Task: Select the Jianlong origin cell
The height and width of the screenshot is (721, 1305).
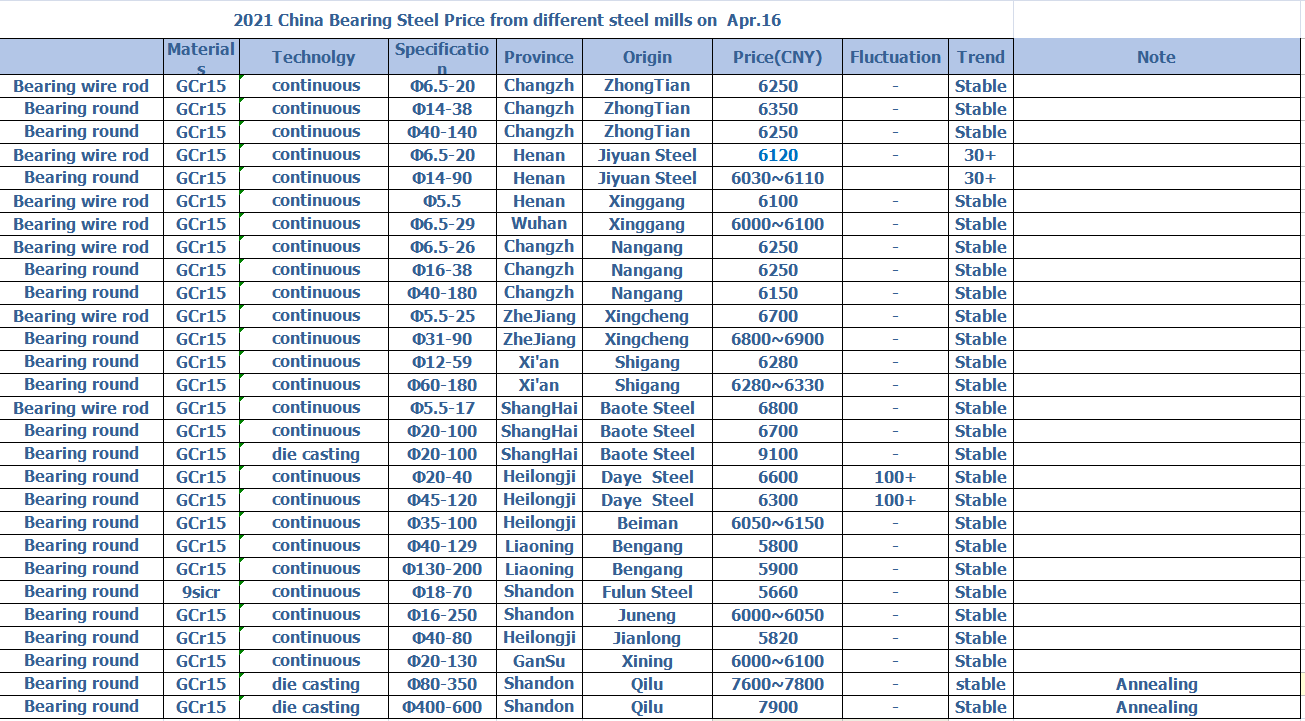Action: pos(647,638)
